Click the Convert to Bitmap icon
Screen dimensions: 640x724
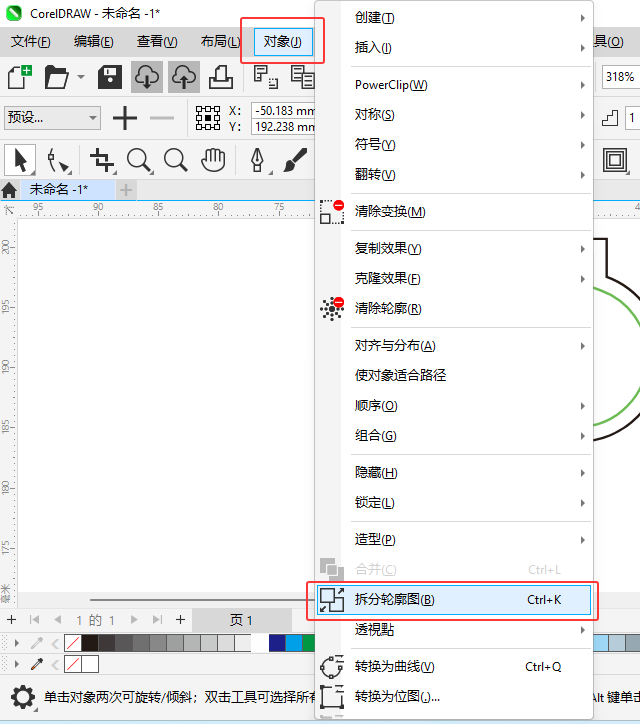pos(332,697)
